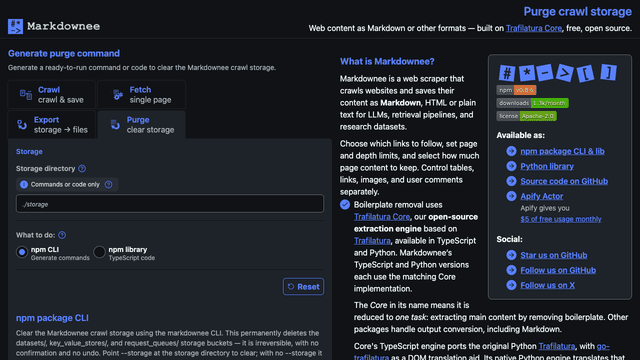
Task: Click arrow icon beside npm package CLI & lib
Action: pyautogui.click(x=511, y=151)
